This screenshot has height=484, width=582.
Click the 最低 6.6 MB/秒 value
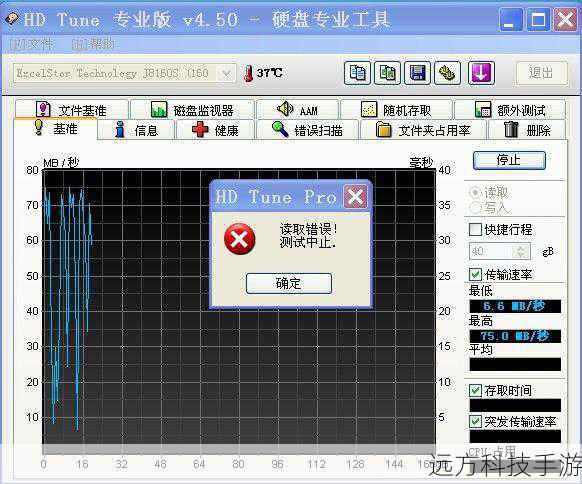tap(515, 306)
